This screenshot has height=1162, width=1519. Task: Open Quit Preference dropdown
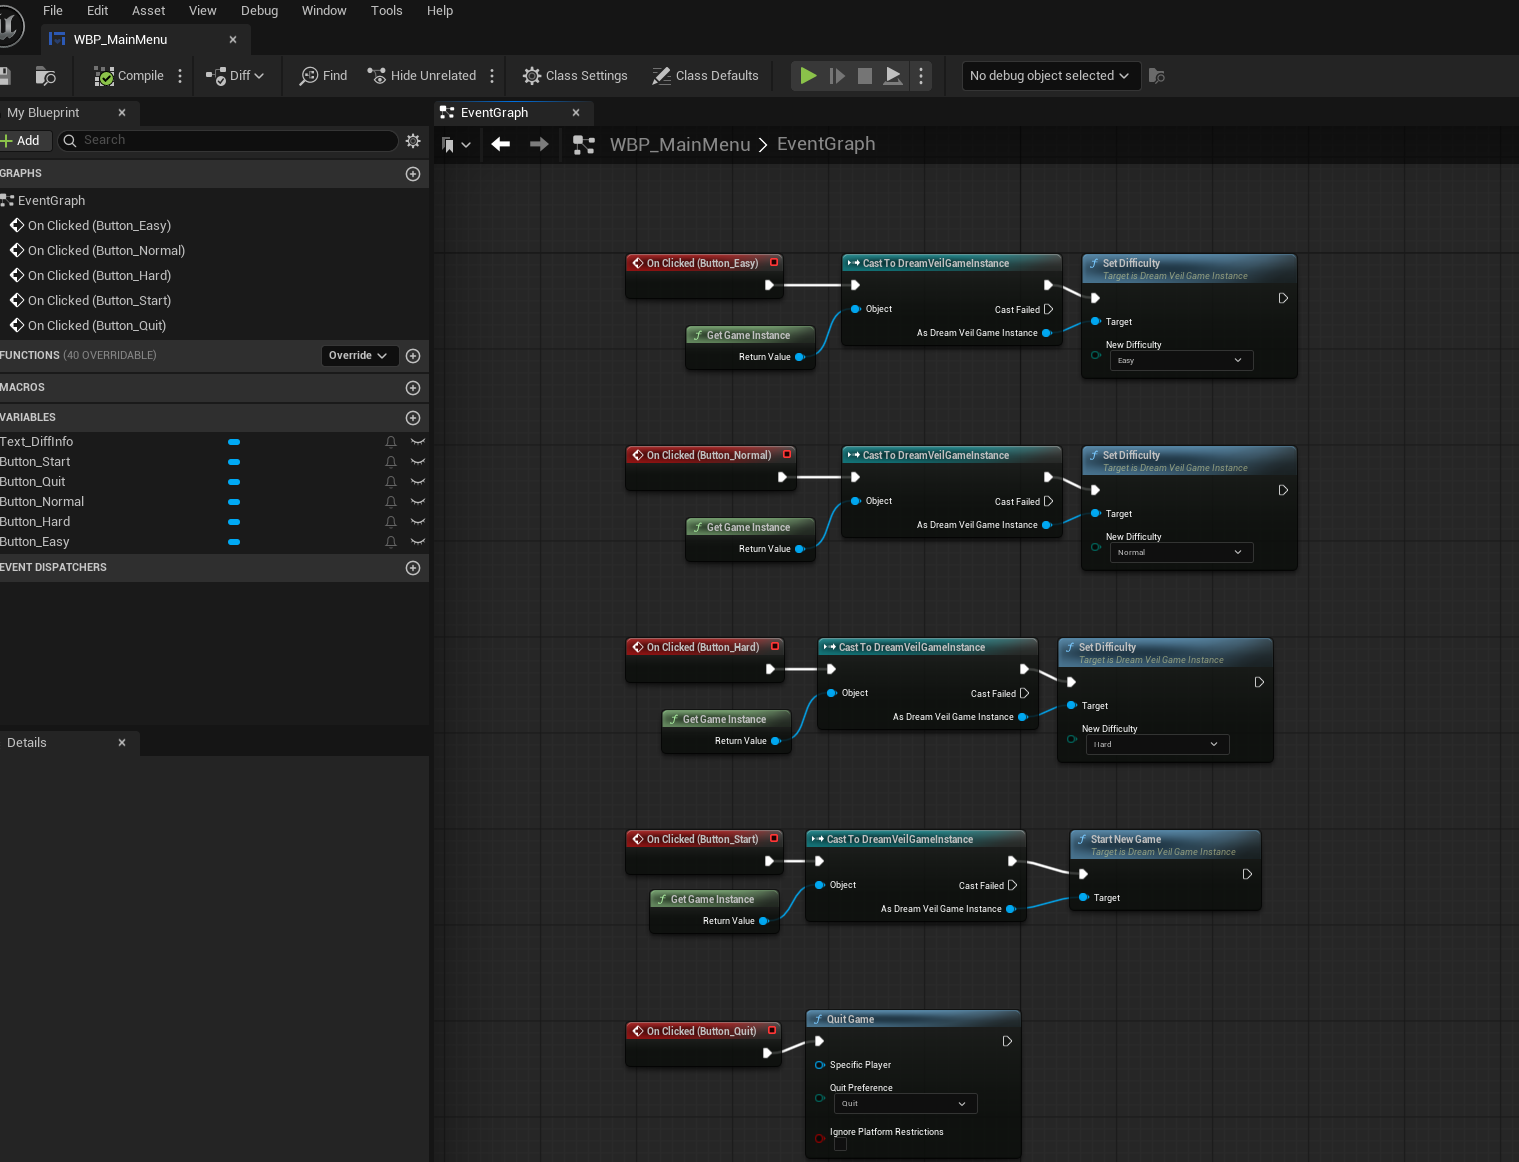905,1104
